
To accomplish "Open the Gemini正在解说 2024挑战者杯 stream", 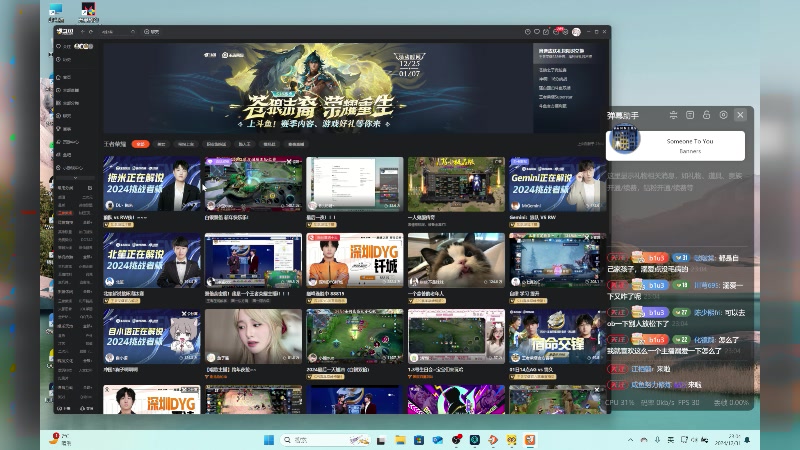I will click(557, 184).
